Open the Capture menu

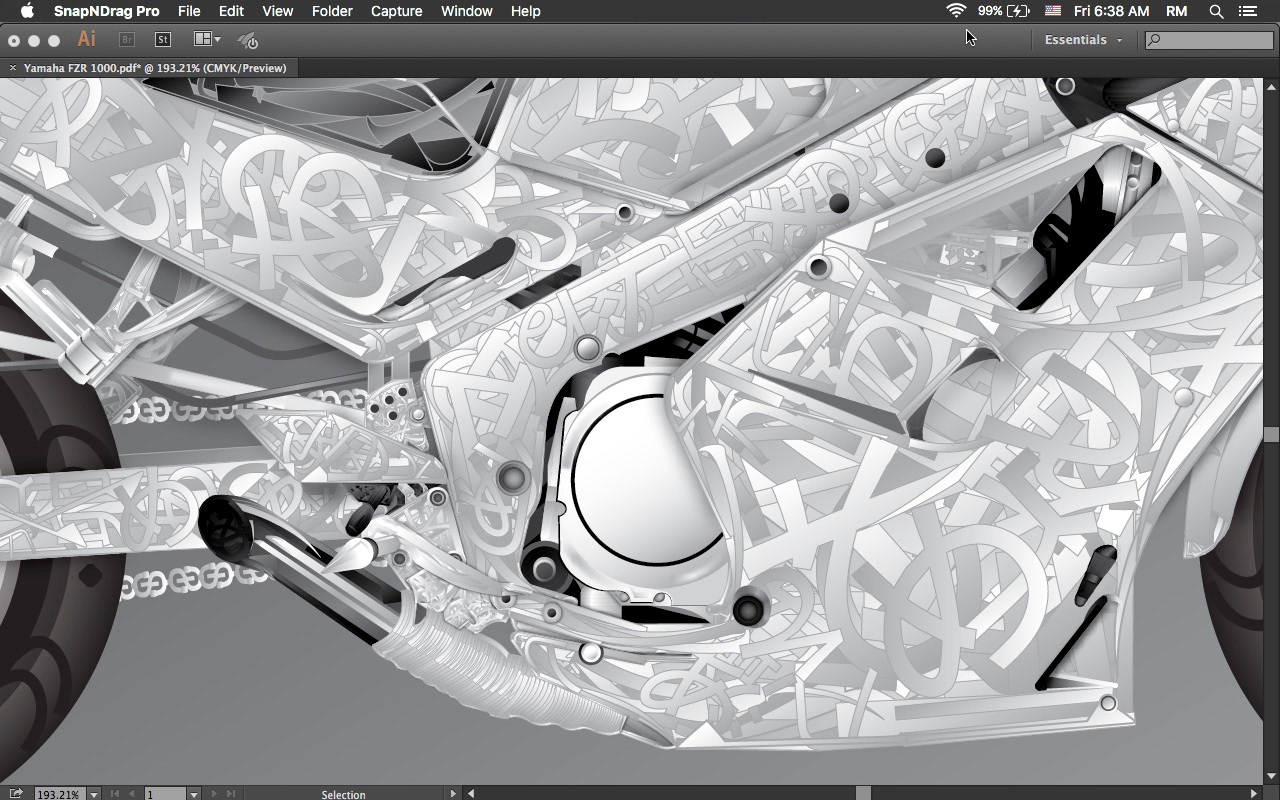pos(396,11)
